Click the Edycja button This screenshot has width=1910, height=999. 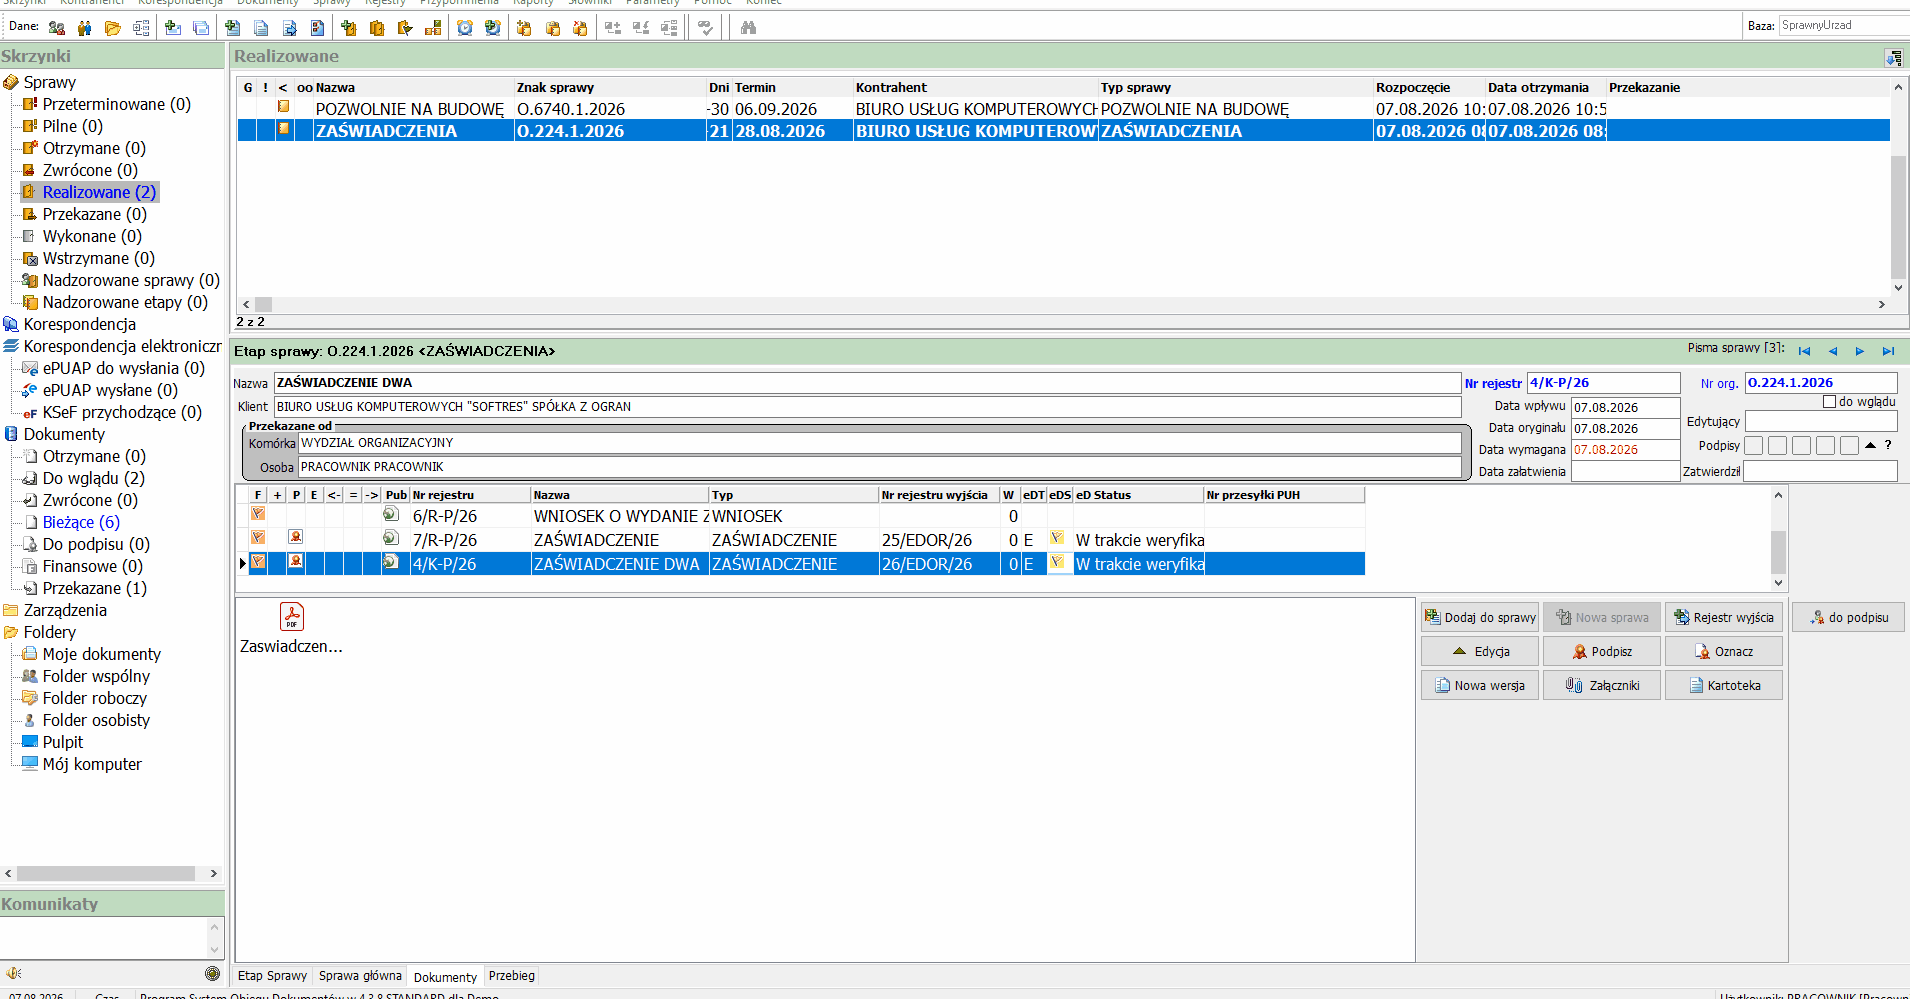1480,651
